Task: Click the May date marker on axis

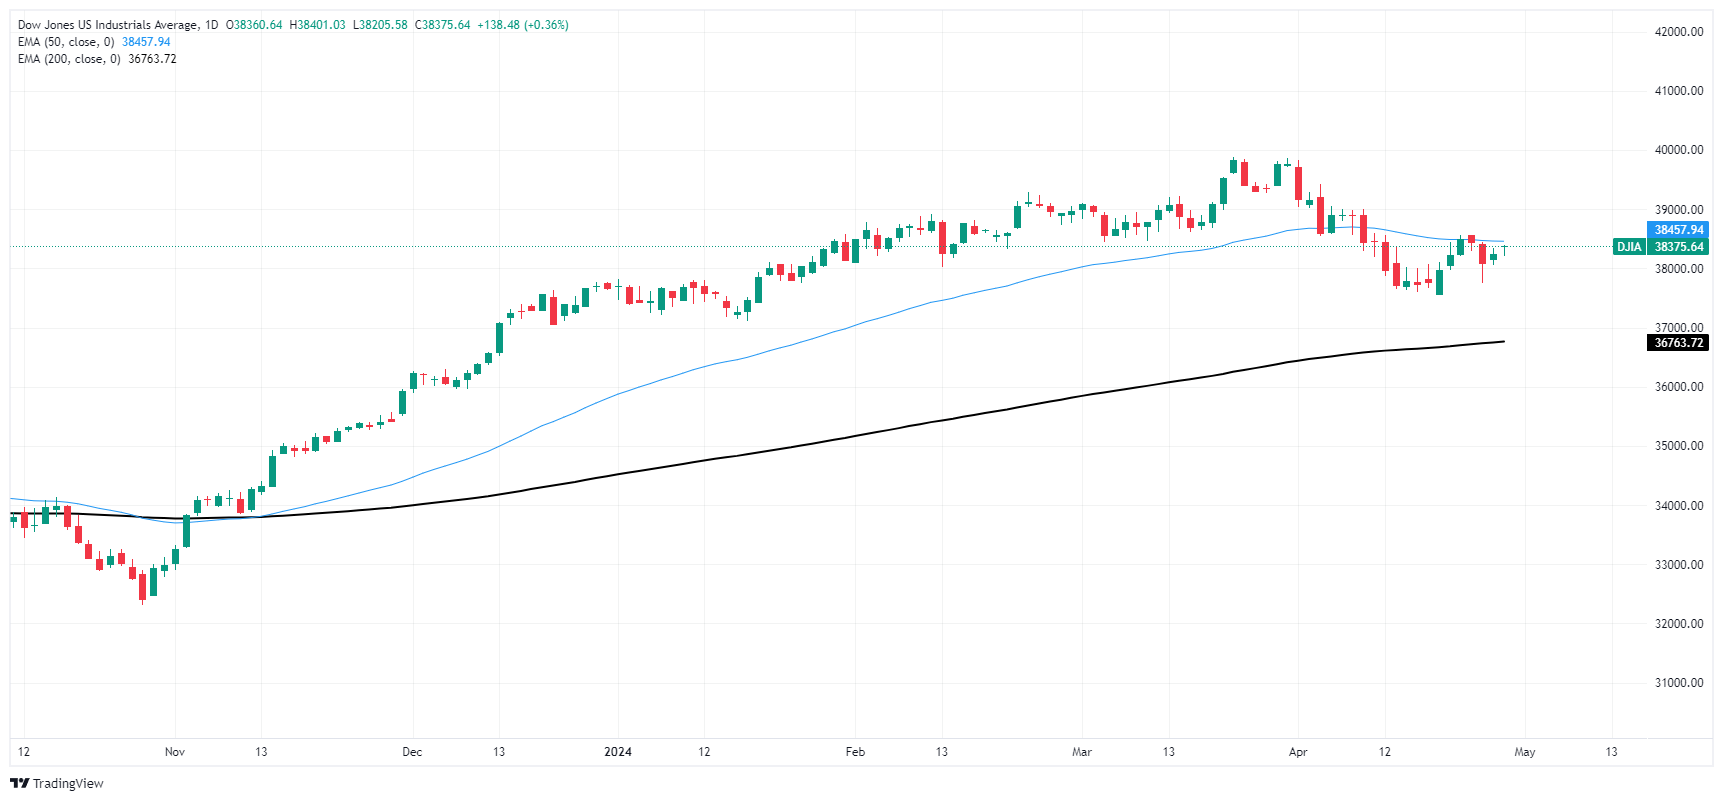Action: click(x=1525, y=752)
